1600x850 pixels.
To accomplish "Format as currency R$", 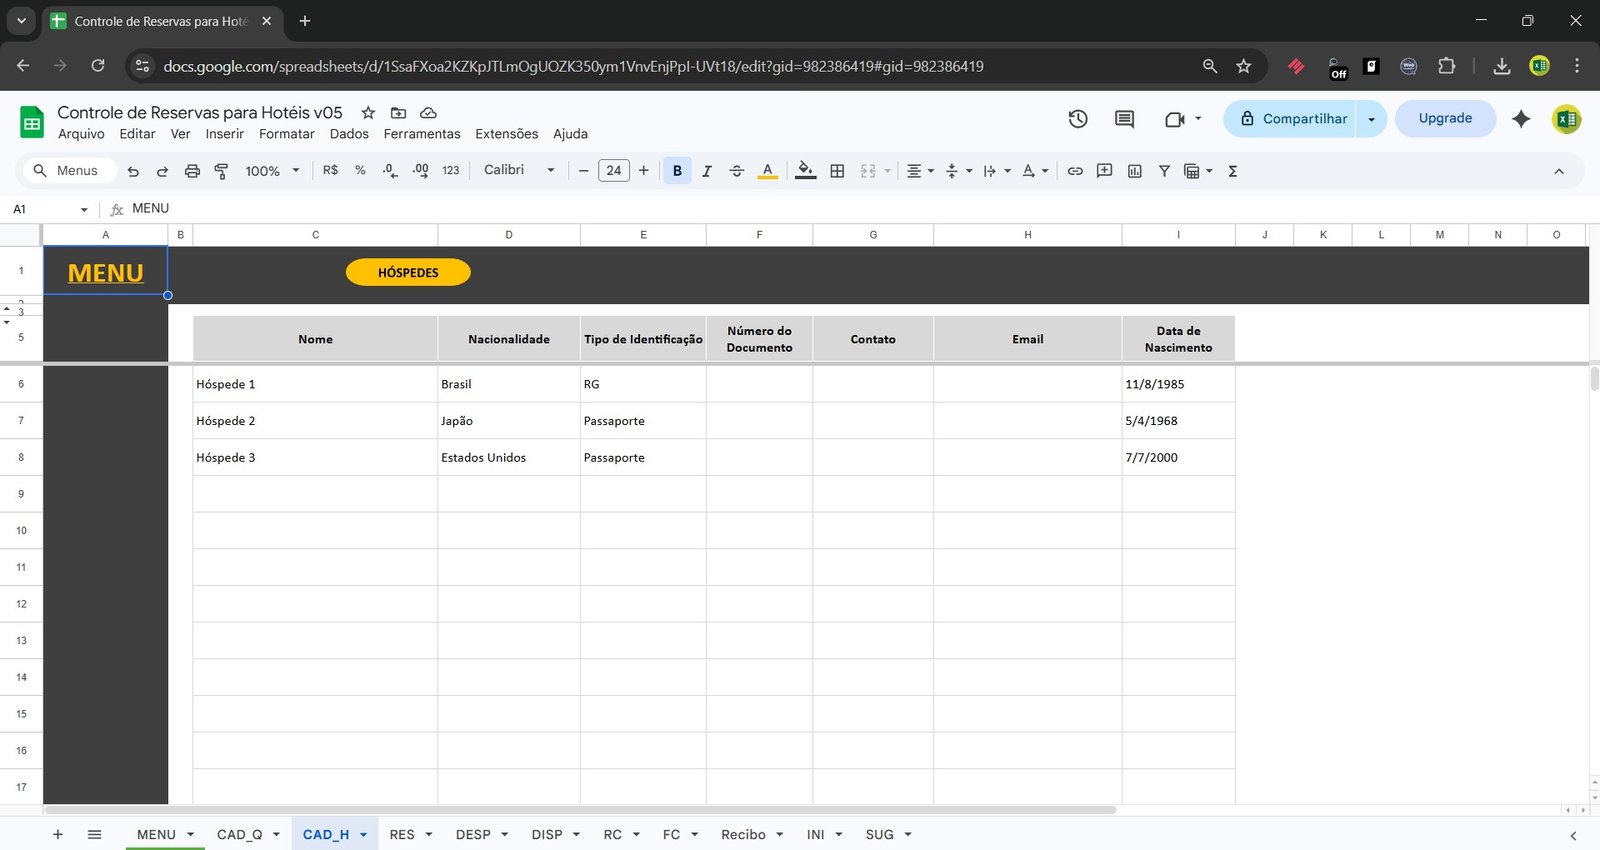I will pos(330,171).
